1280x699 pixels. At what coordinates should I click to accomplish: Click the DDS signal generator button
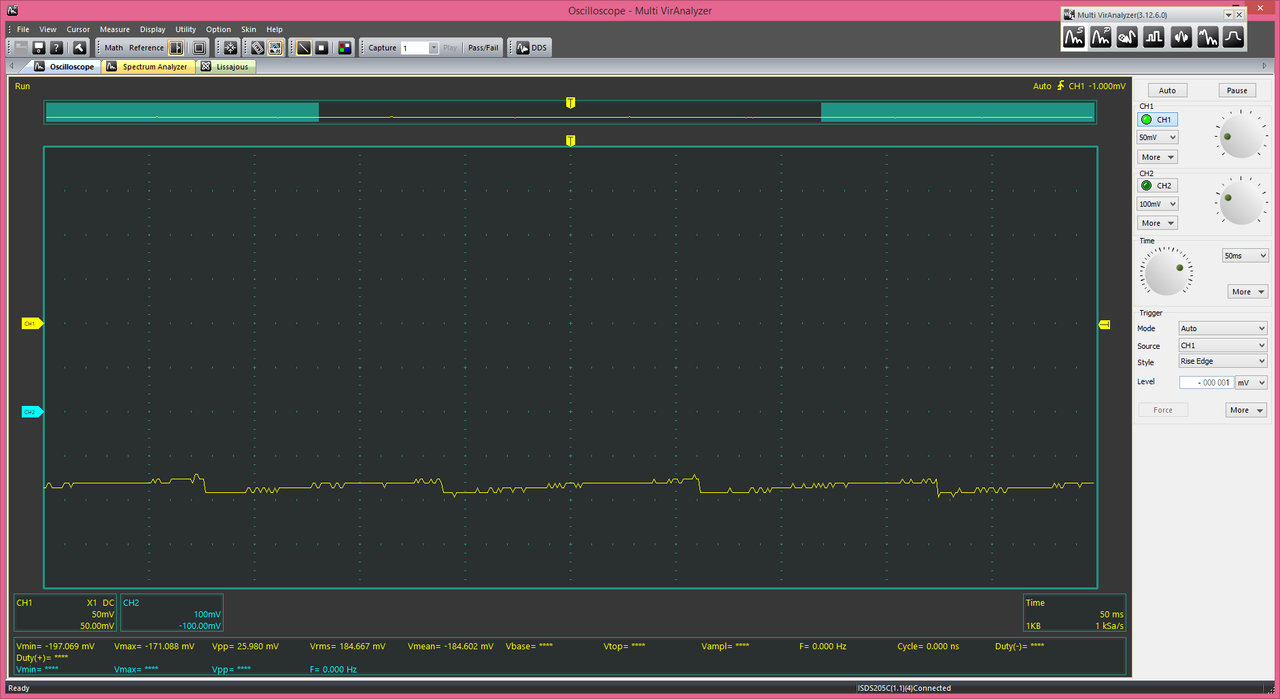tap(532, 47)
